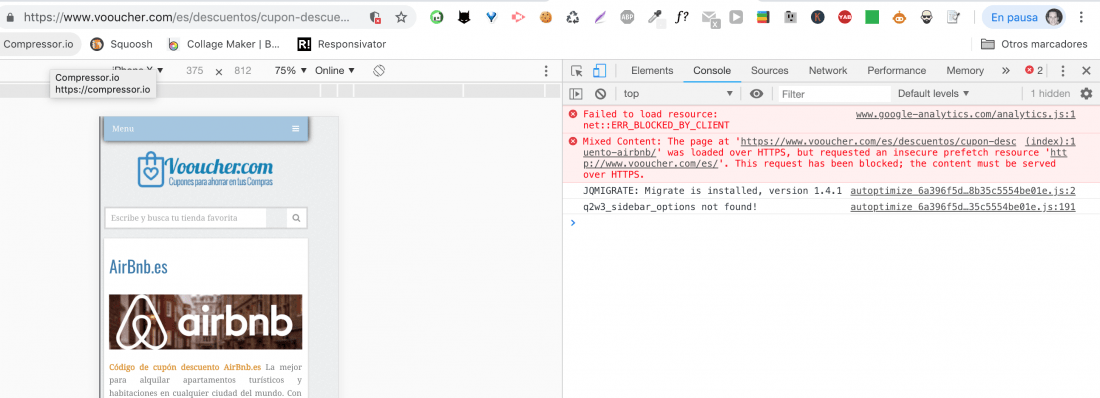This screenshot has height=398, width=1100.
Task: Open console settings gear
Action: 1086,93
